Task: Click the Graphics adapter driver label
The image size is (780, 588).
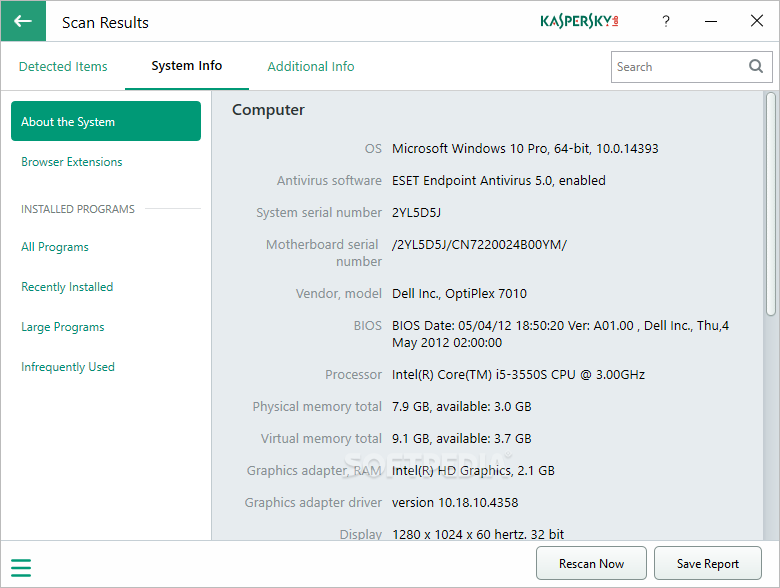Action: tap(313, 502)
